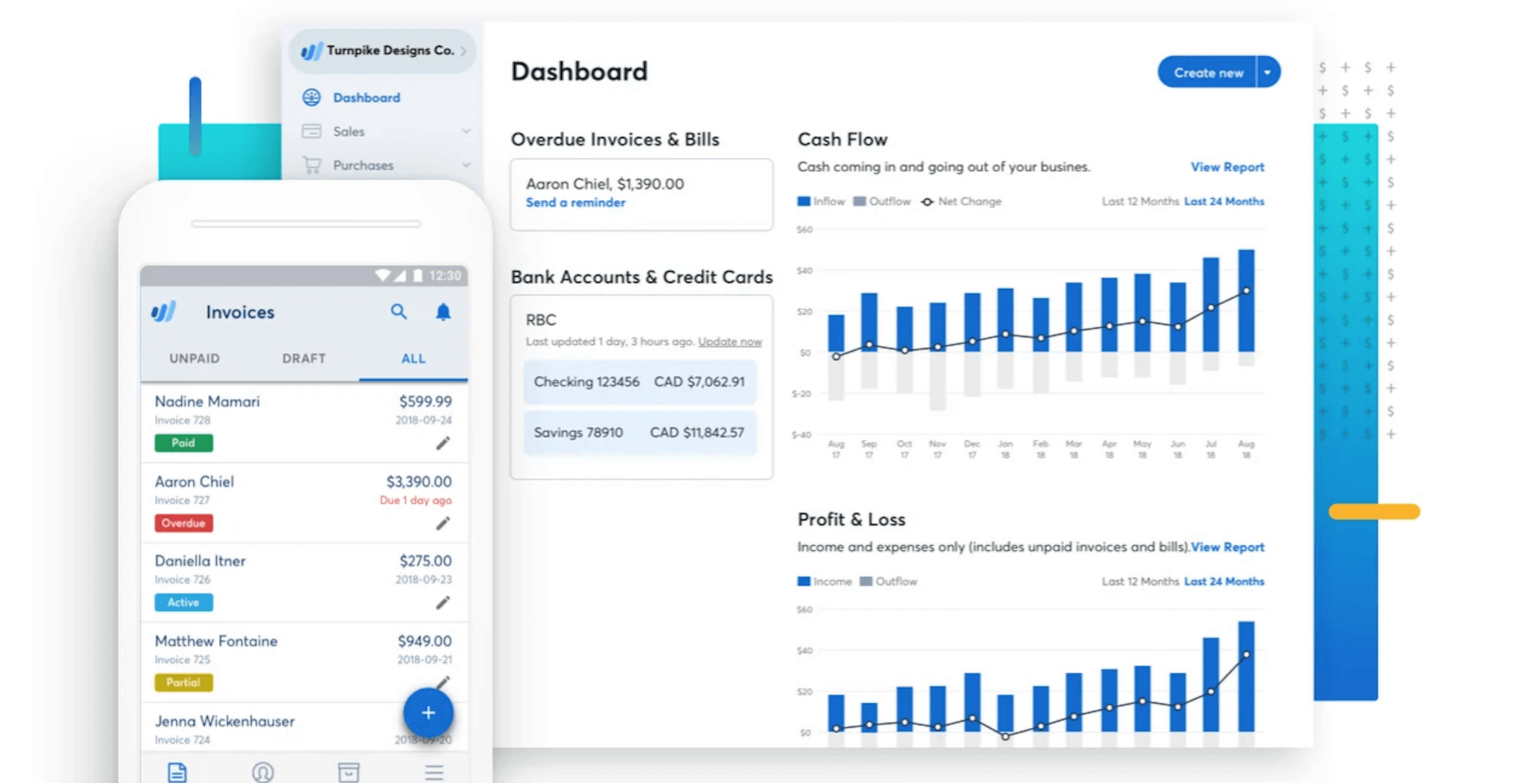This screenshot has height=783, width=1536.
Task: Open the hamburger menu in bottom navigation
Action: coord(433,771)
